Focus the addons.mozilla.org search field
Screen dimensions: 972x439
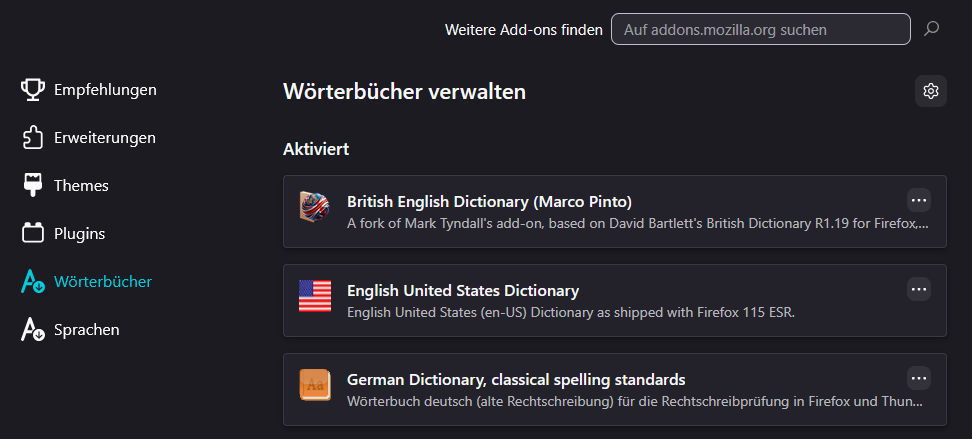[760, 29]
